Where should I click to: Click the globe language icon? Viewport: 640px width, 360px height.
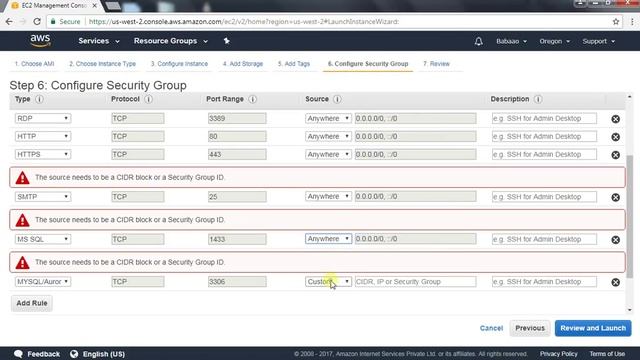(74, 353)
